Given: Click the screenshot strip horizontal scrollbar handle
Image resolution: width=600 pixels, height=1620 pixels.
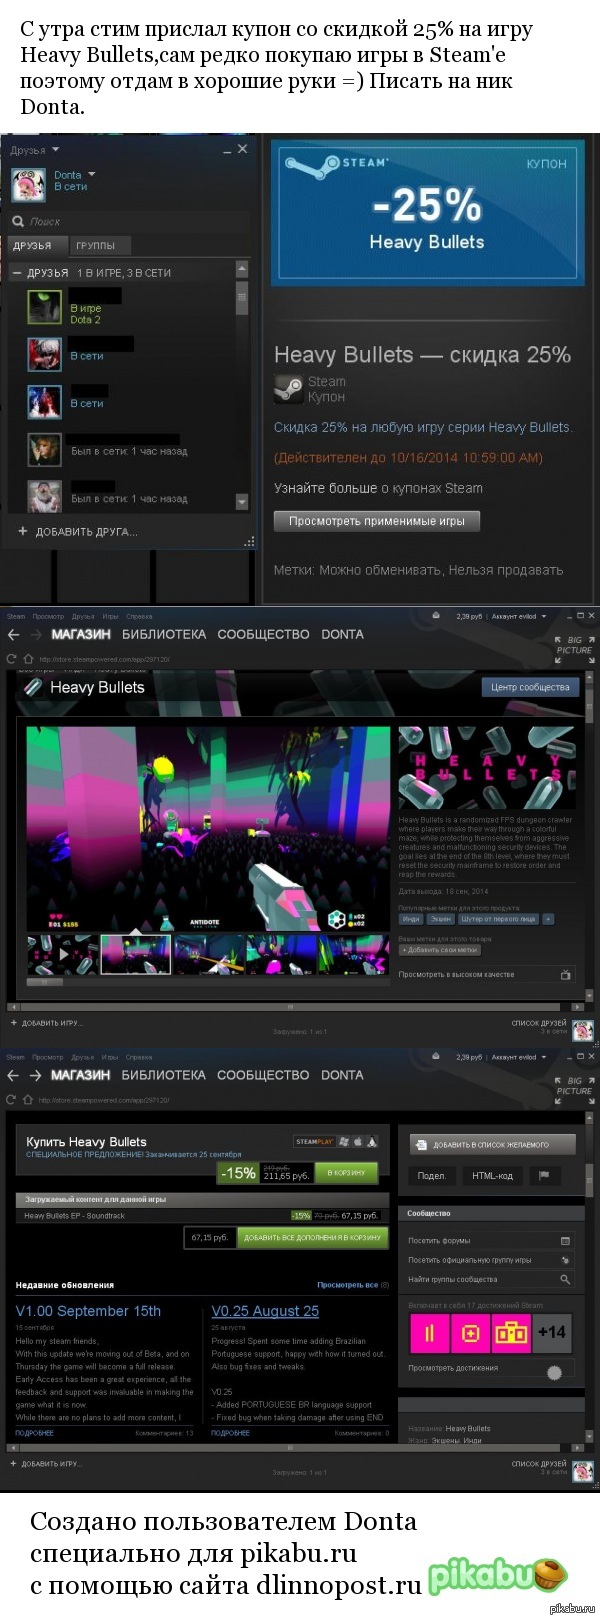Looking at the screenshot, I should [x=43, y=981].
